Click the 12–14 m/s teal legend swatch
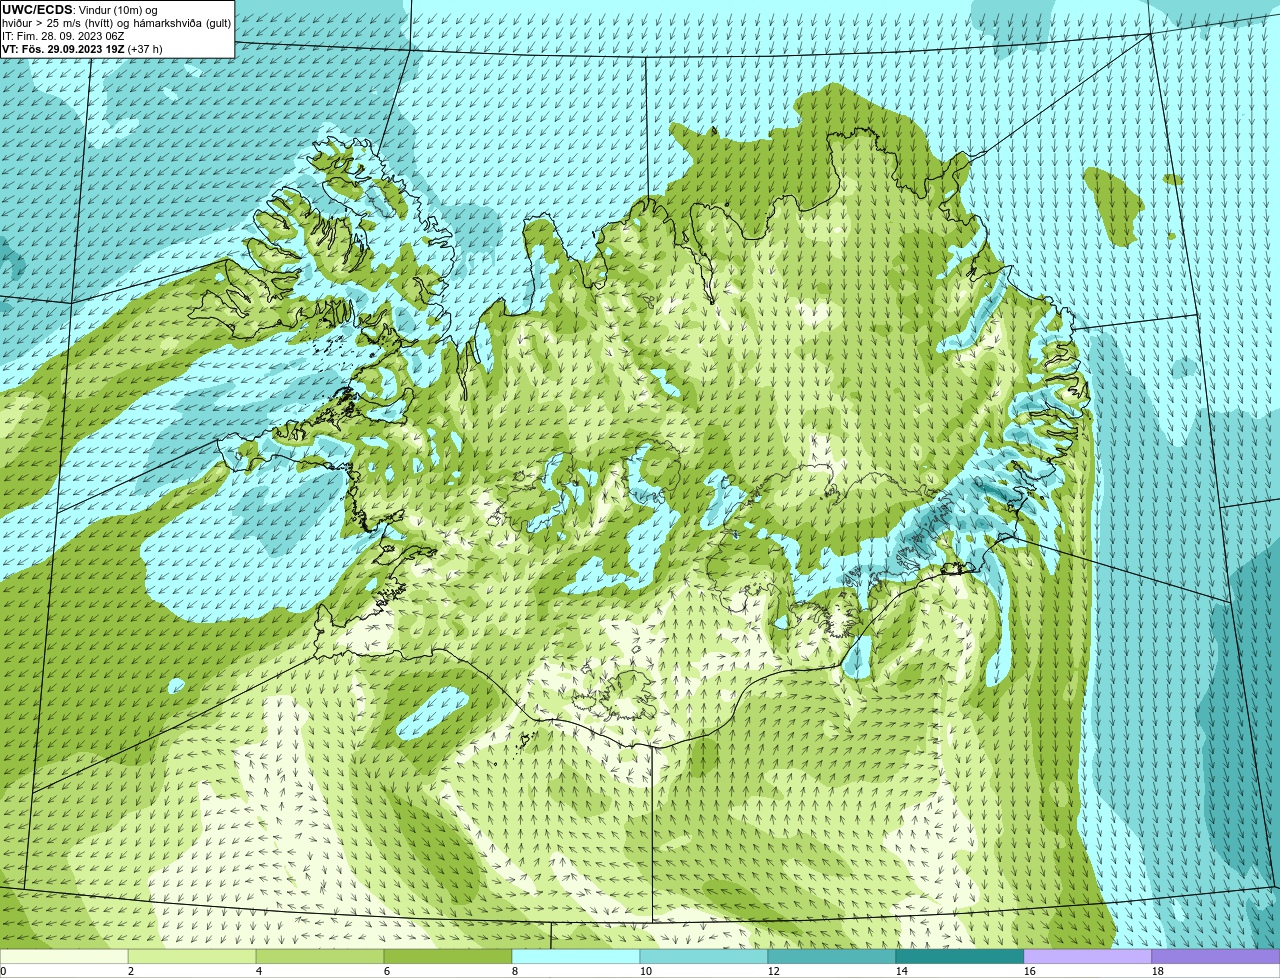Screen dimensions: 1280x978 tap(832, 957)
